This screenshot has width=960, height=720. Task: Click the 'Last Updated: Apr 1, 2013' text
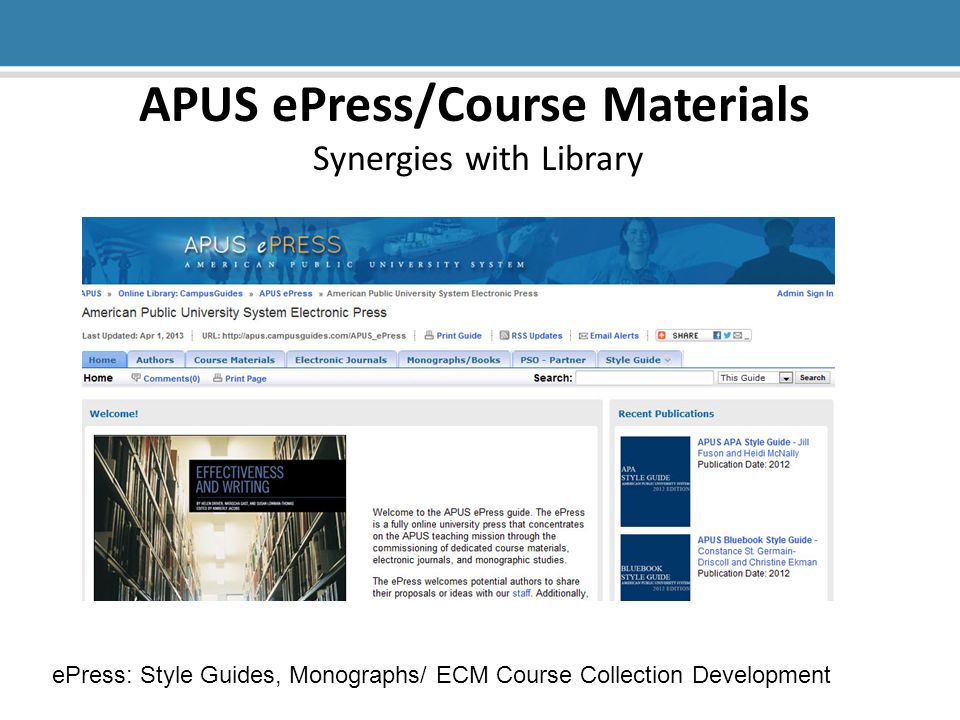133,336
